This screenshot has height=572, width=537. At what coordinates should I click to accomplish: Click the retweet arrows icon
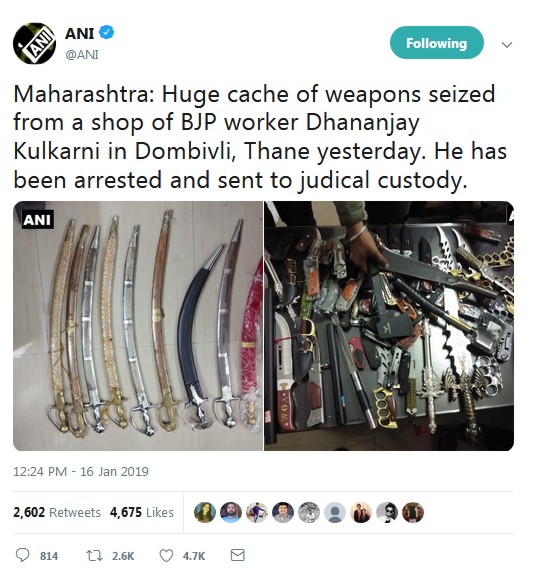[x=93, y=556]
